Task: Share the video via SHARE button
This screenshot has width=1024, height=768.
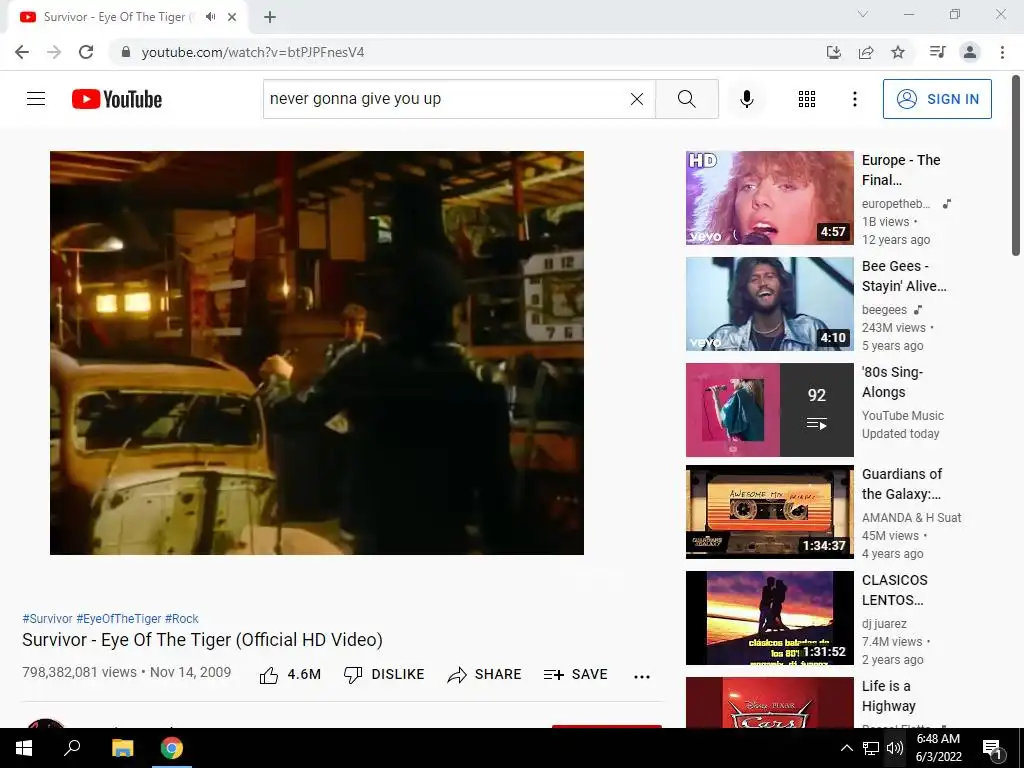Action: coord(484,675)
